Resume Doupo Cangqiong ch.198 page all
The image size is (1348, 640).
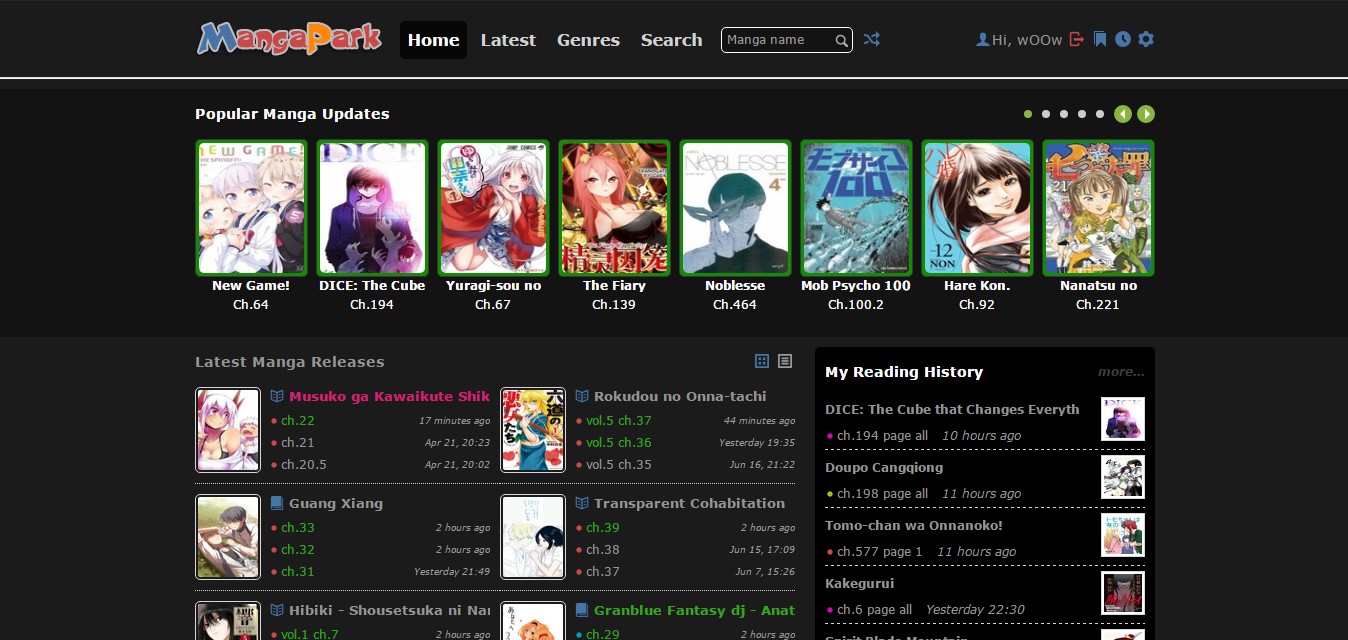[x=883, y=494]
